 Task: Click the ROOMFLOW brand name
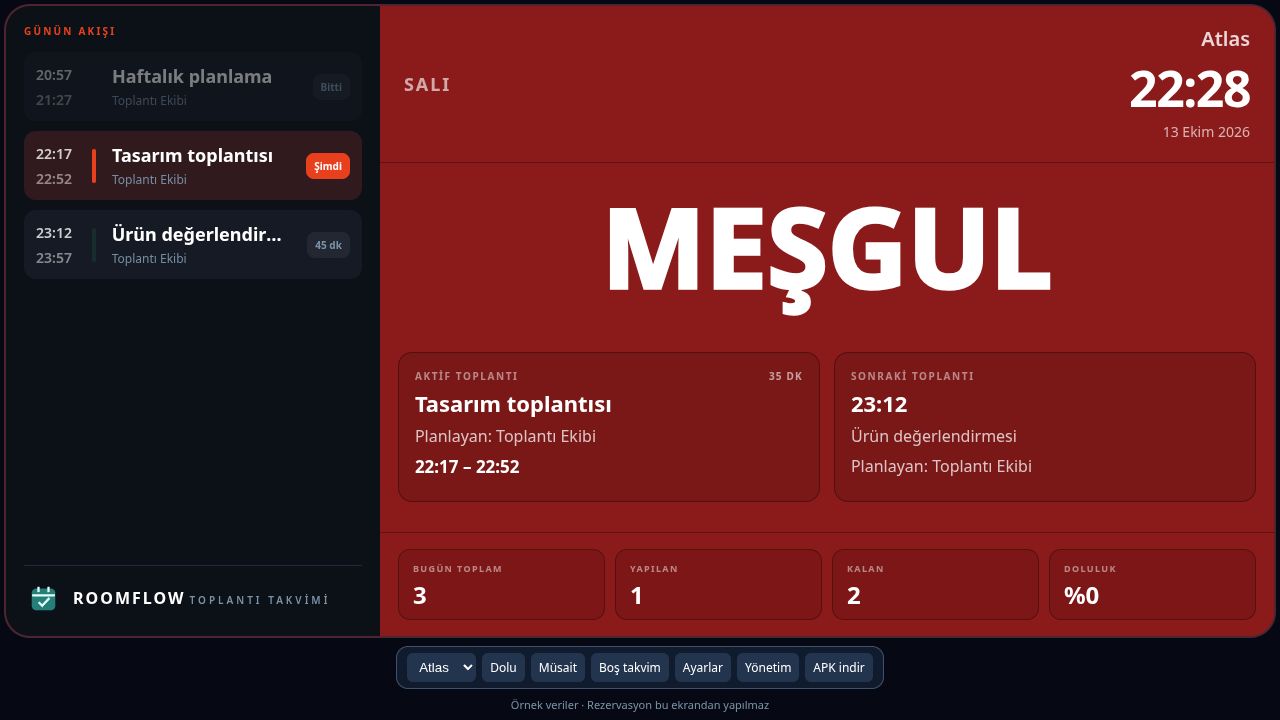(129, 598)
